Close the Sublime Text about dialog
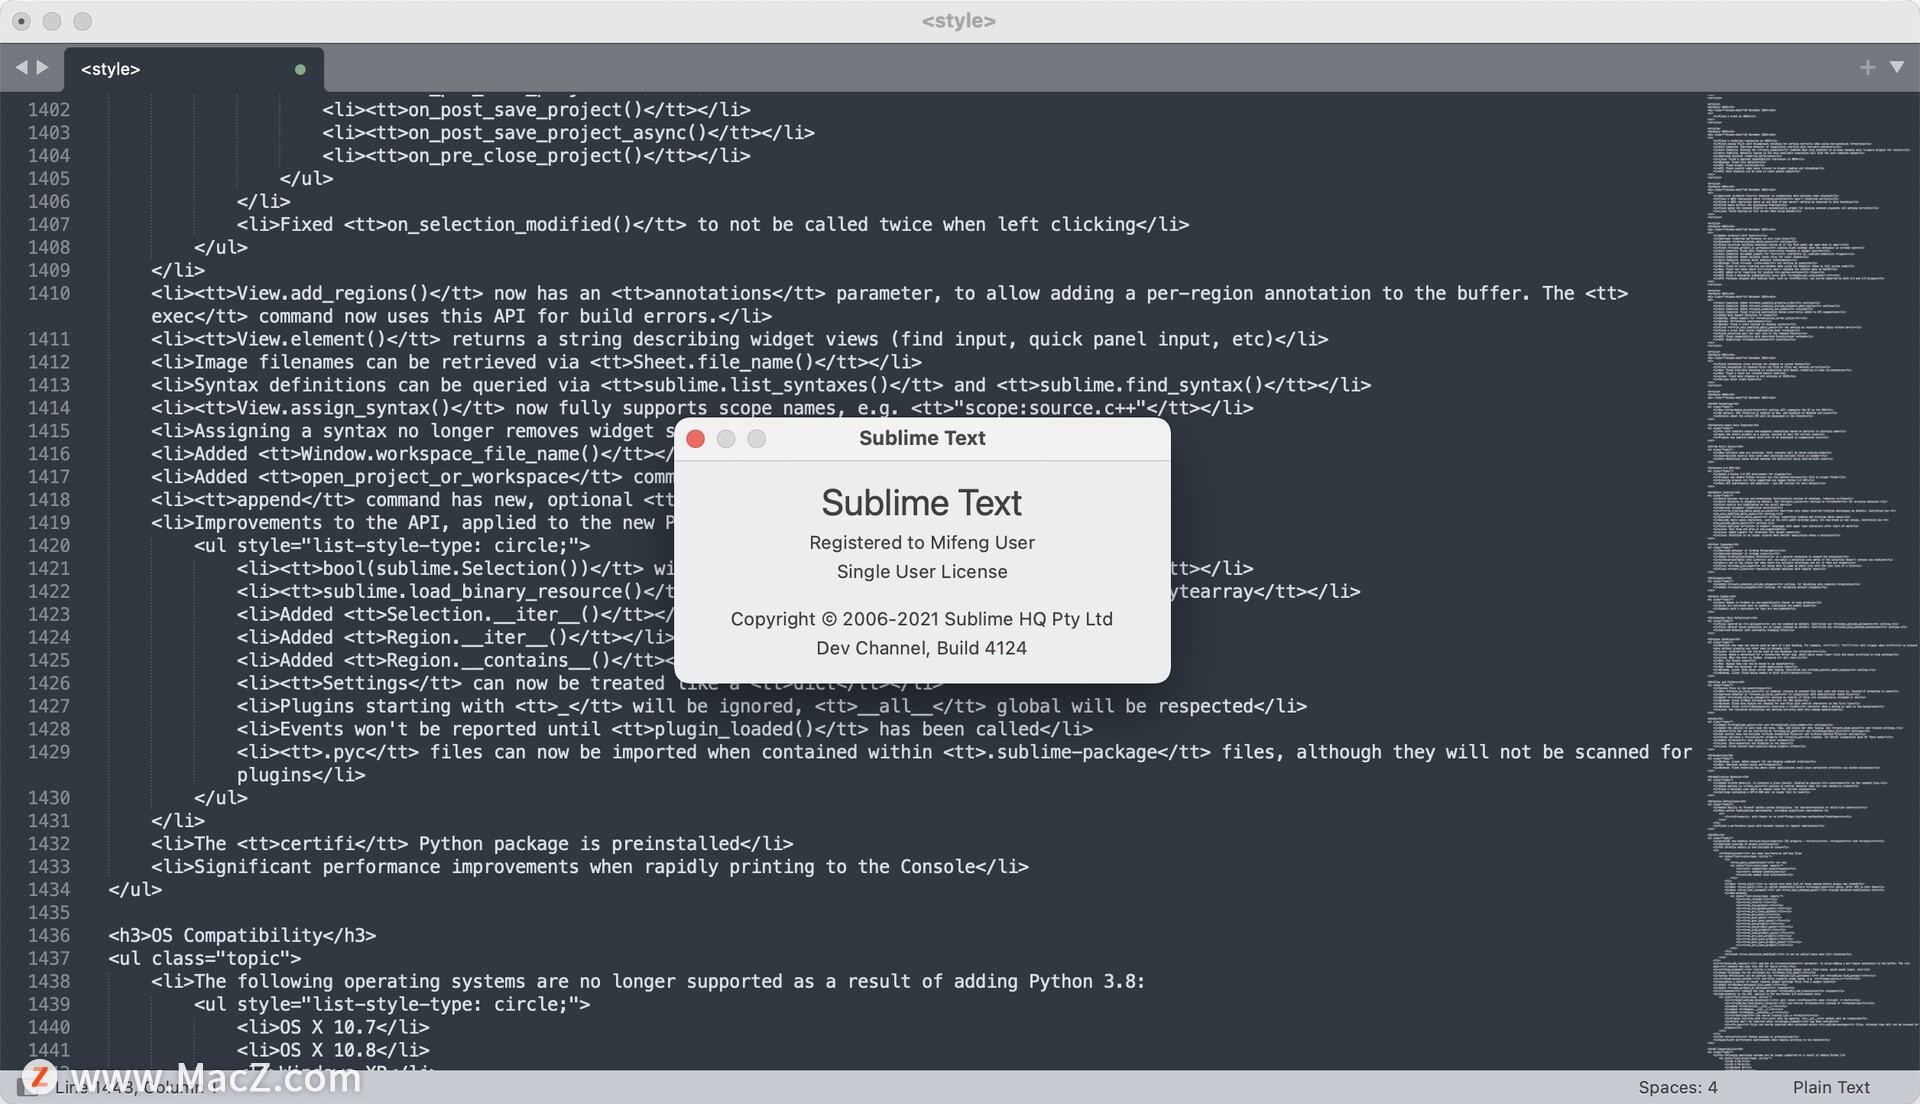This screenshot has width=1920, height=1104. point(696,439)
